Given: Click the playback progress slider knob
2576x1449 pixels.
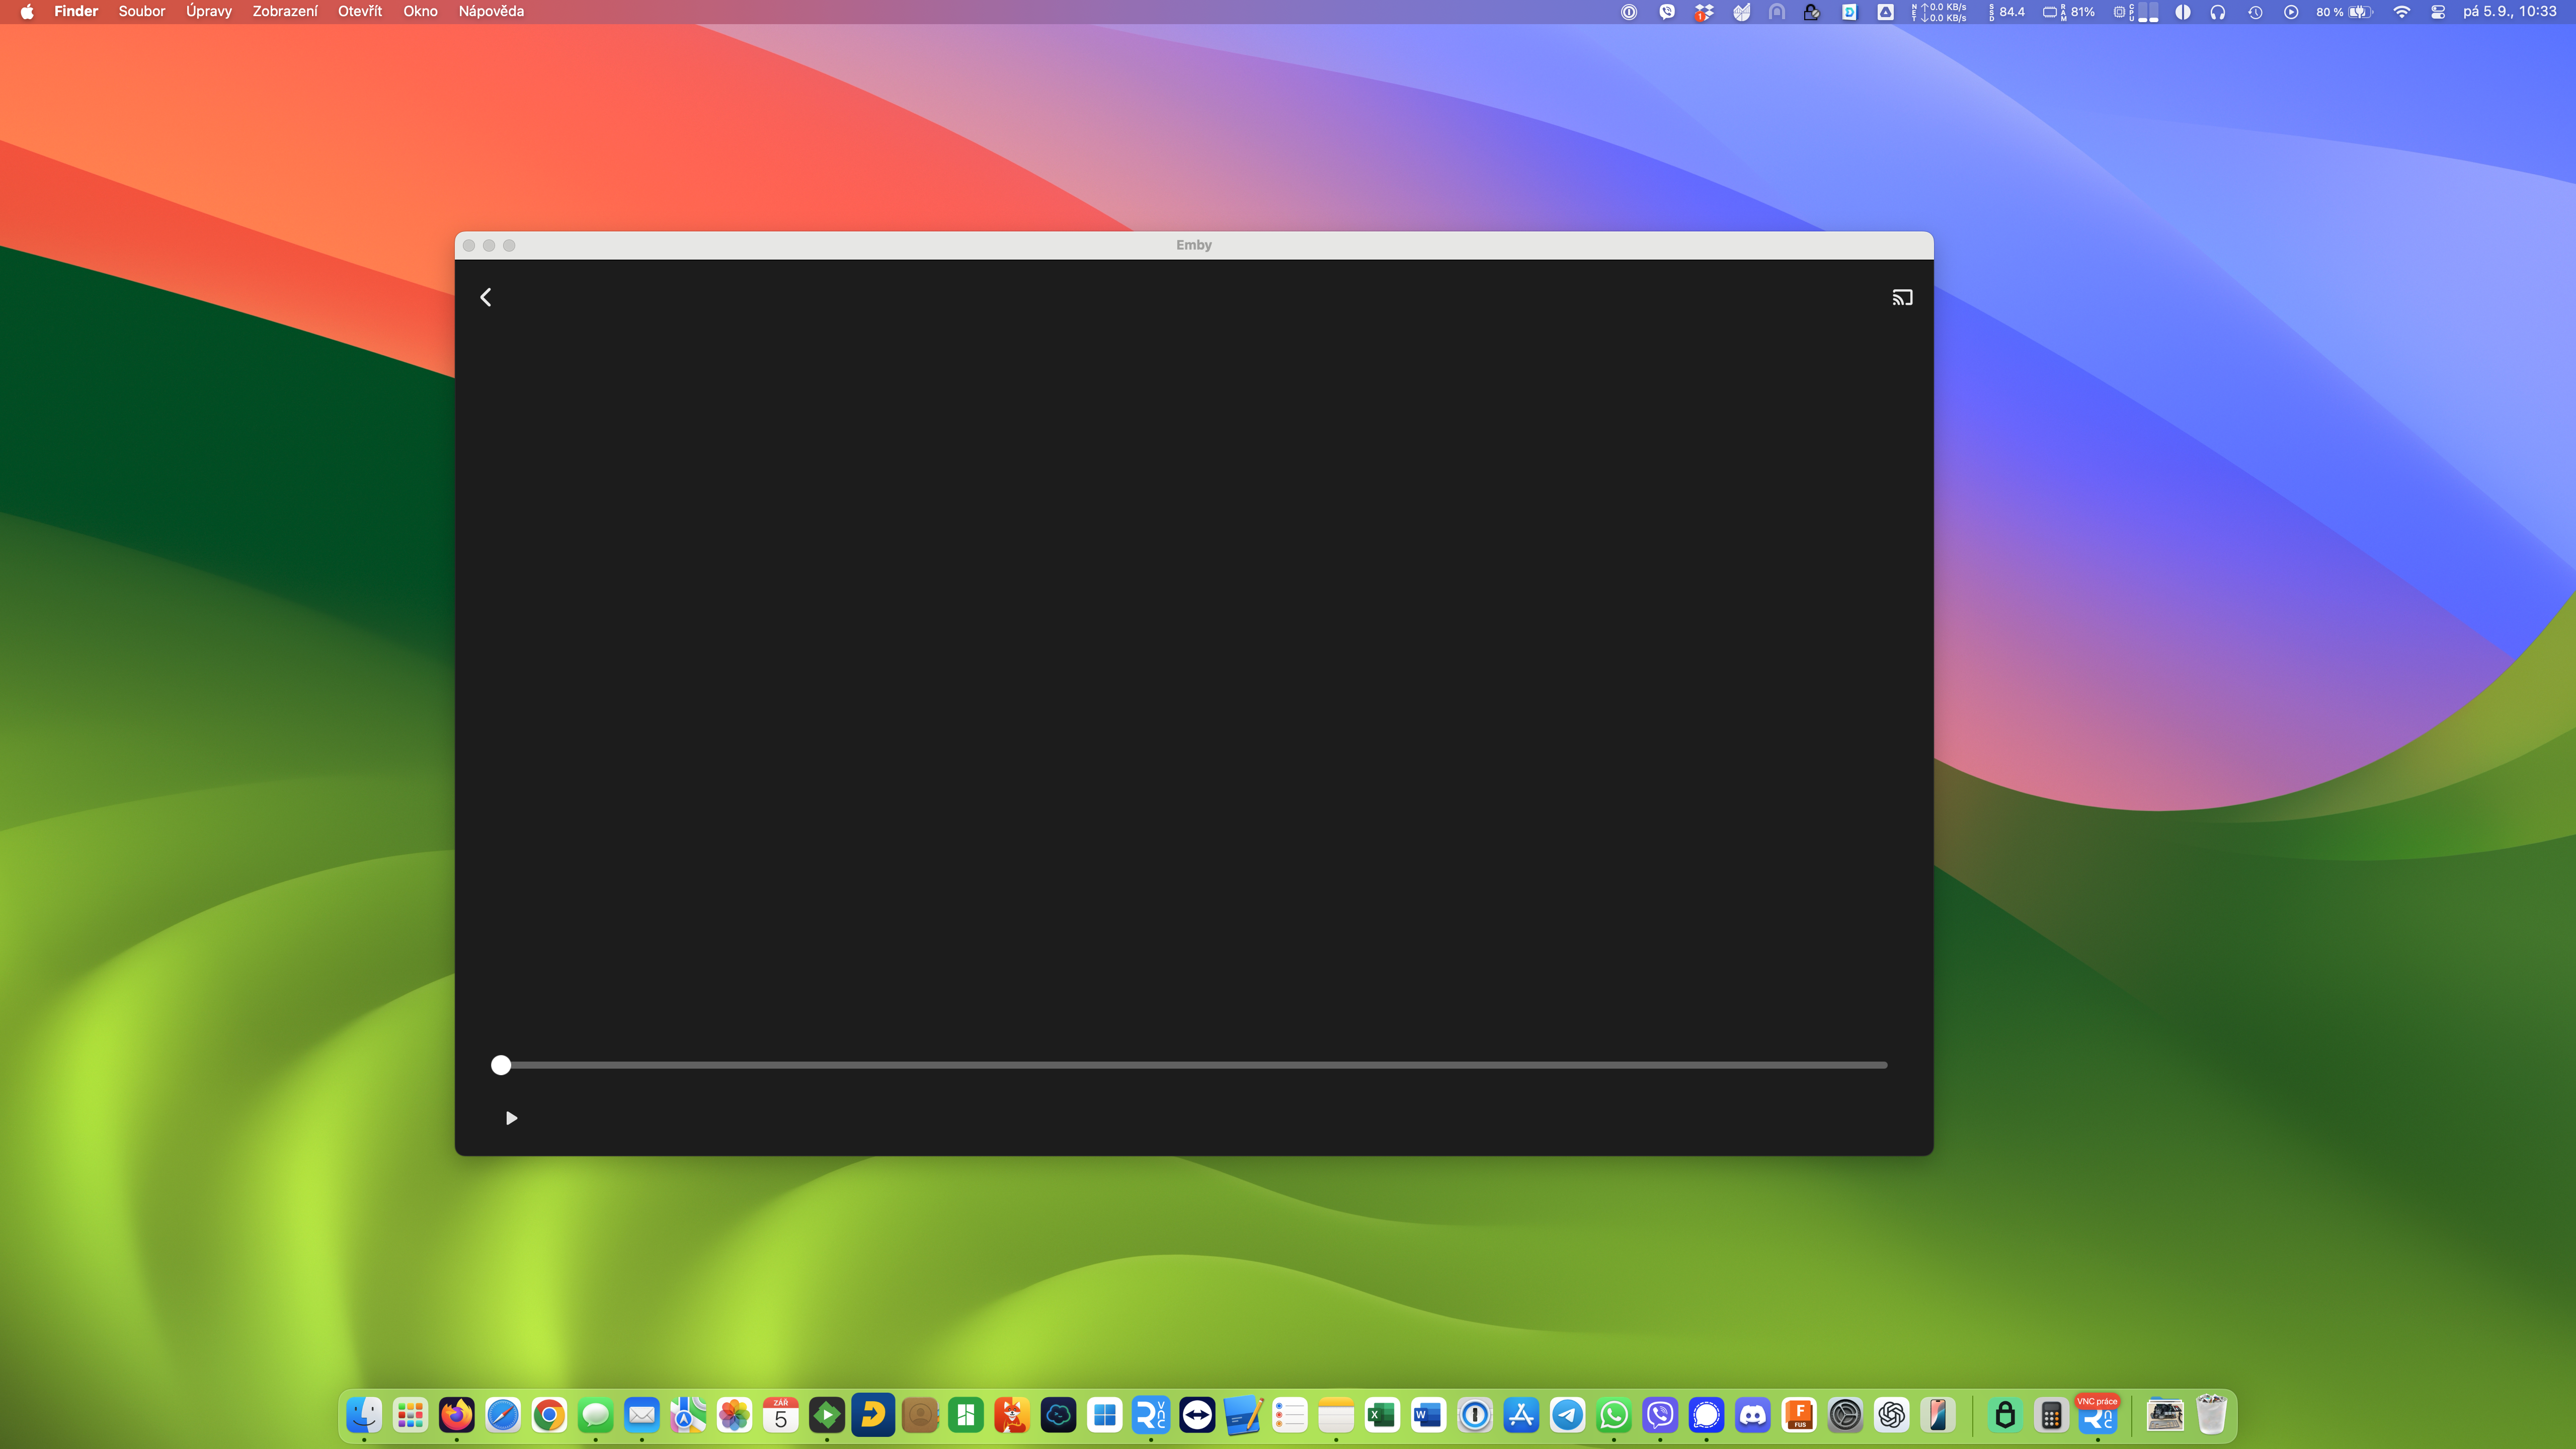Looking at the screenshot, I should 501,1065.
